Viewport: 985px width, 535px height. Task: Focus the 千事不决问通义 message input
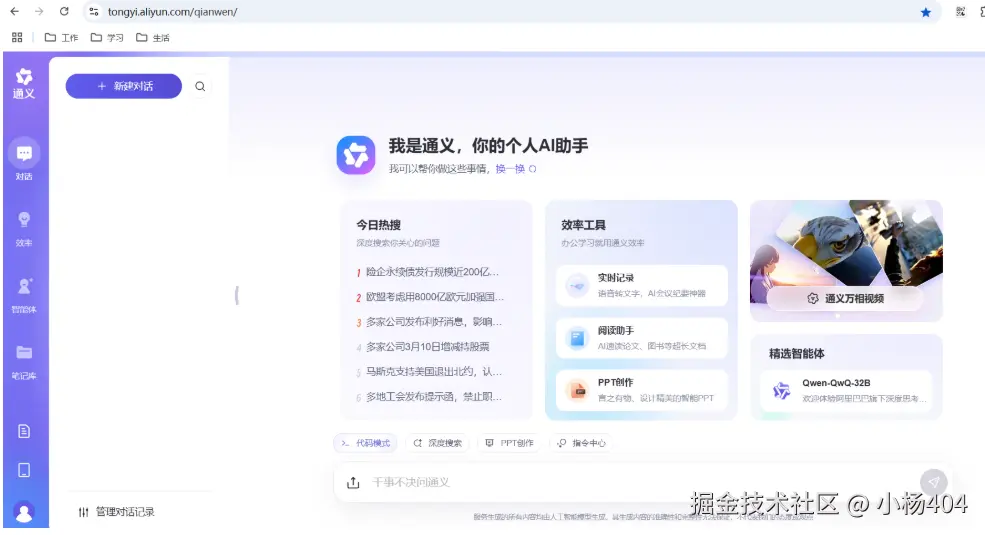641,482
